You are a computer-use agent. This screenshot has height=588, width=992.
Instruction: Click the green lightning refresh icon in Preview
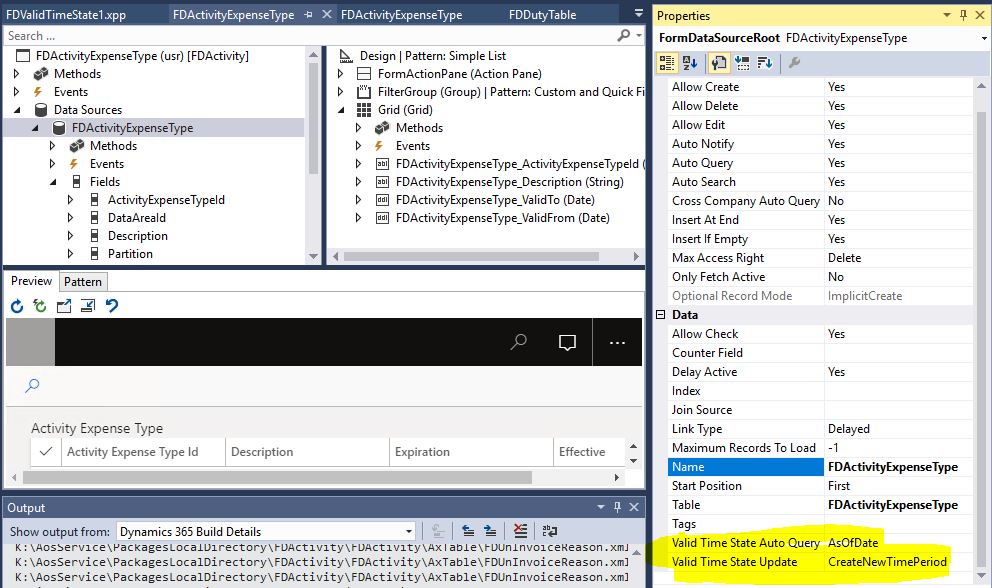[40, 306]
